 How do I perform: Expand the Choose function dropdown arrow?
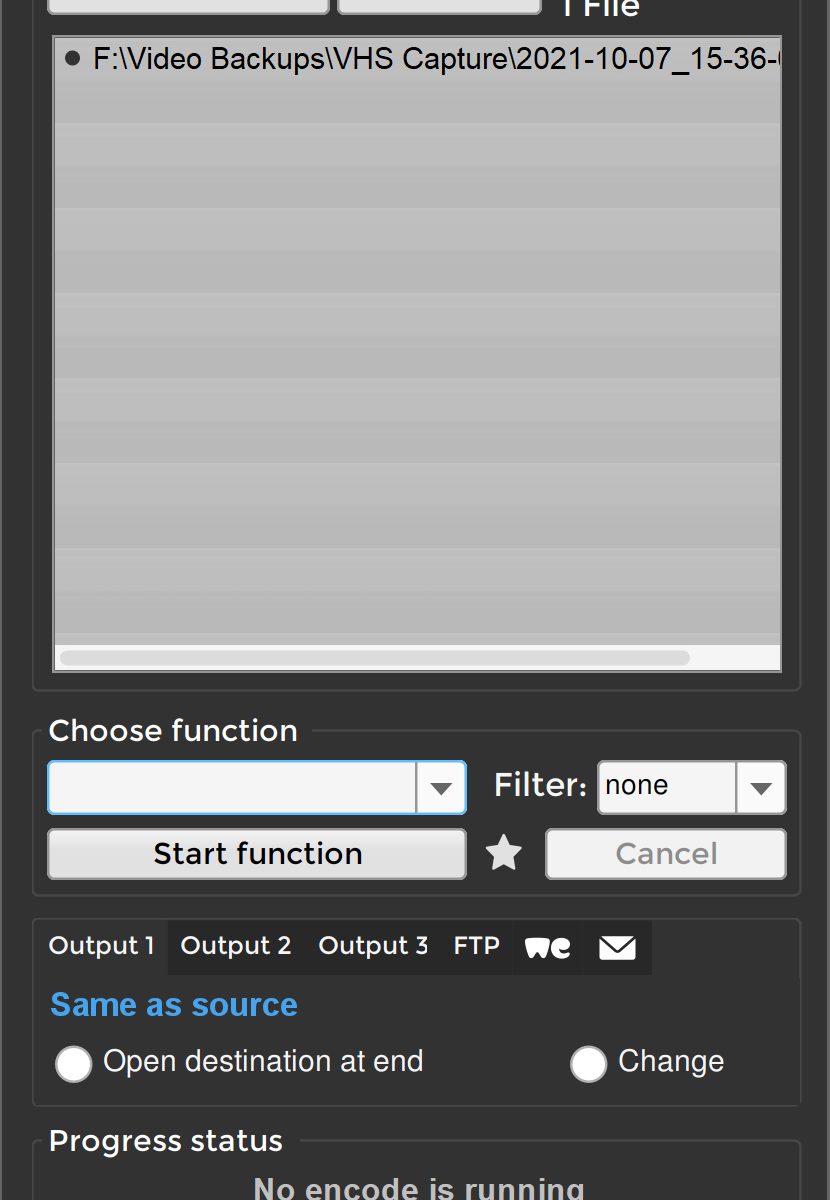(441, 788)
